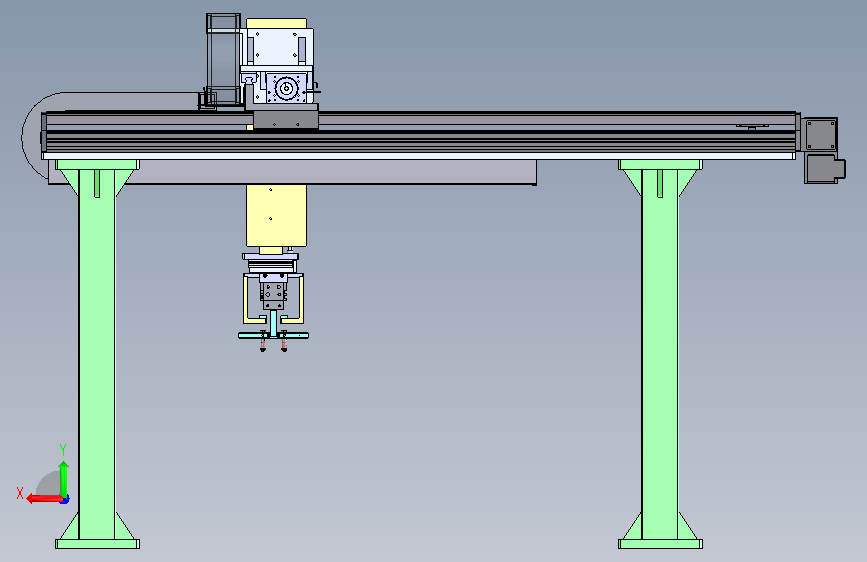Image resolution: width=867 pixels, height=562 pixels.
Task: Select the right green support column
Action: coord(660,354)
